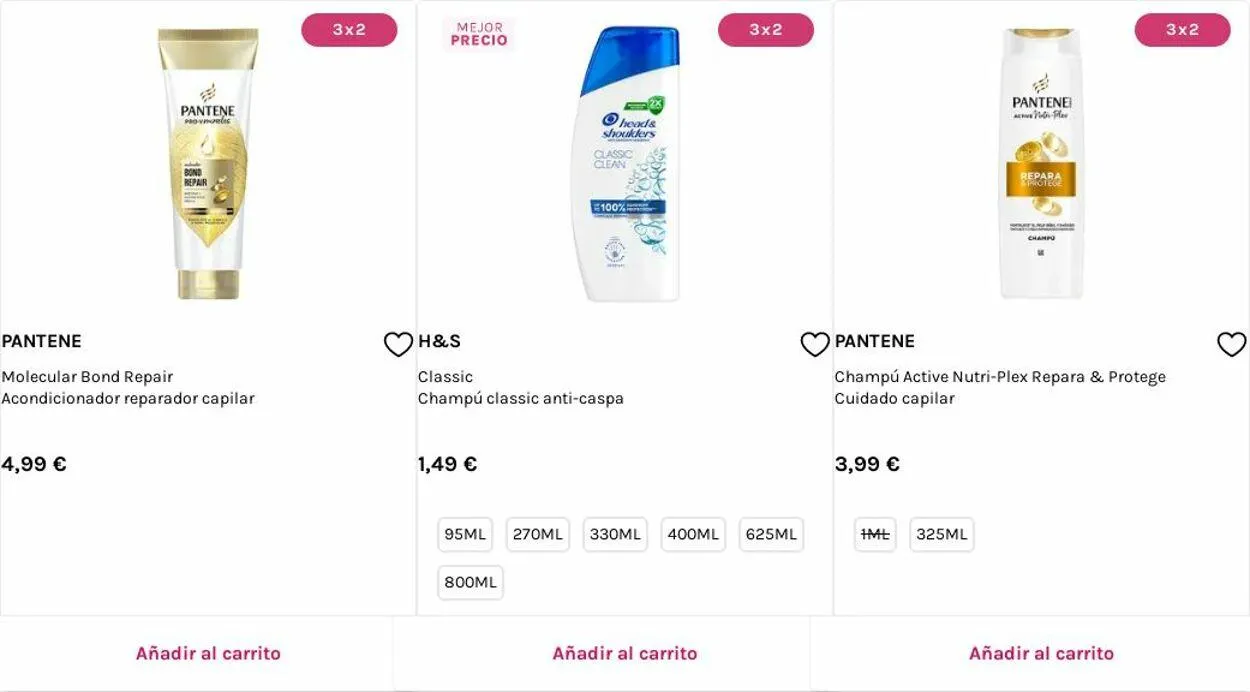1250x692 pixels.
Task: Select the 325ML Pantene shampoo size
Action: point(942,535)
